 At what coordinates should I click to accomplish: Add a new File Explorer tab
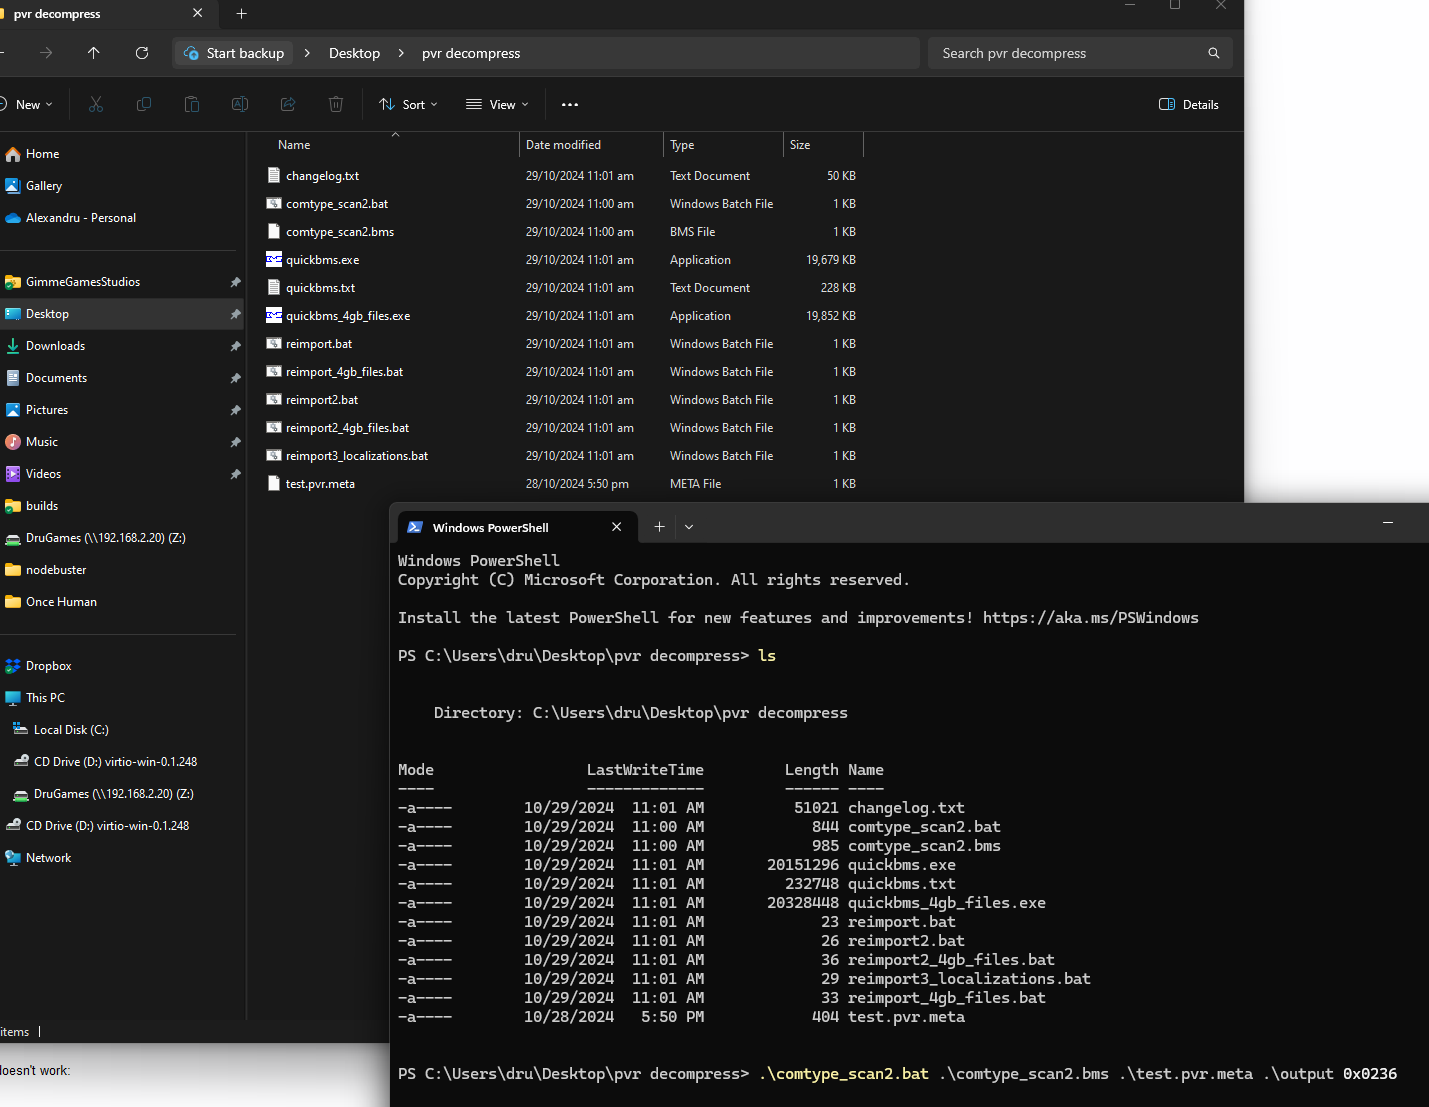241,13
